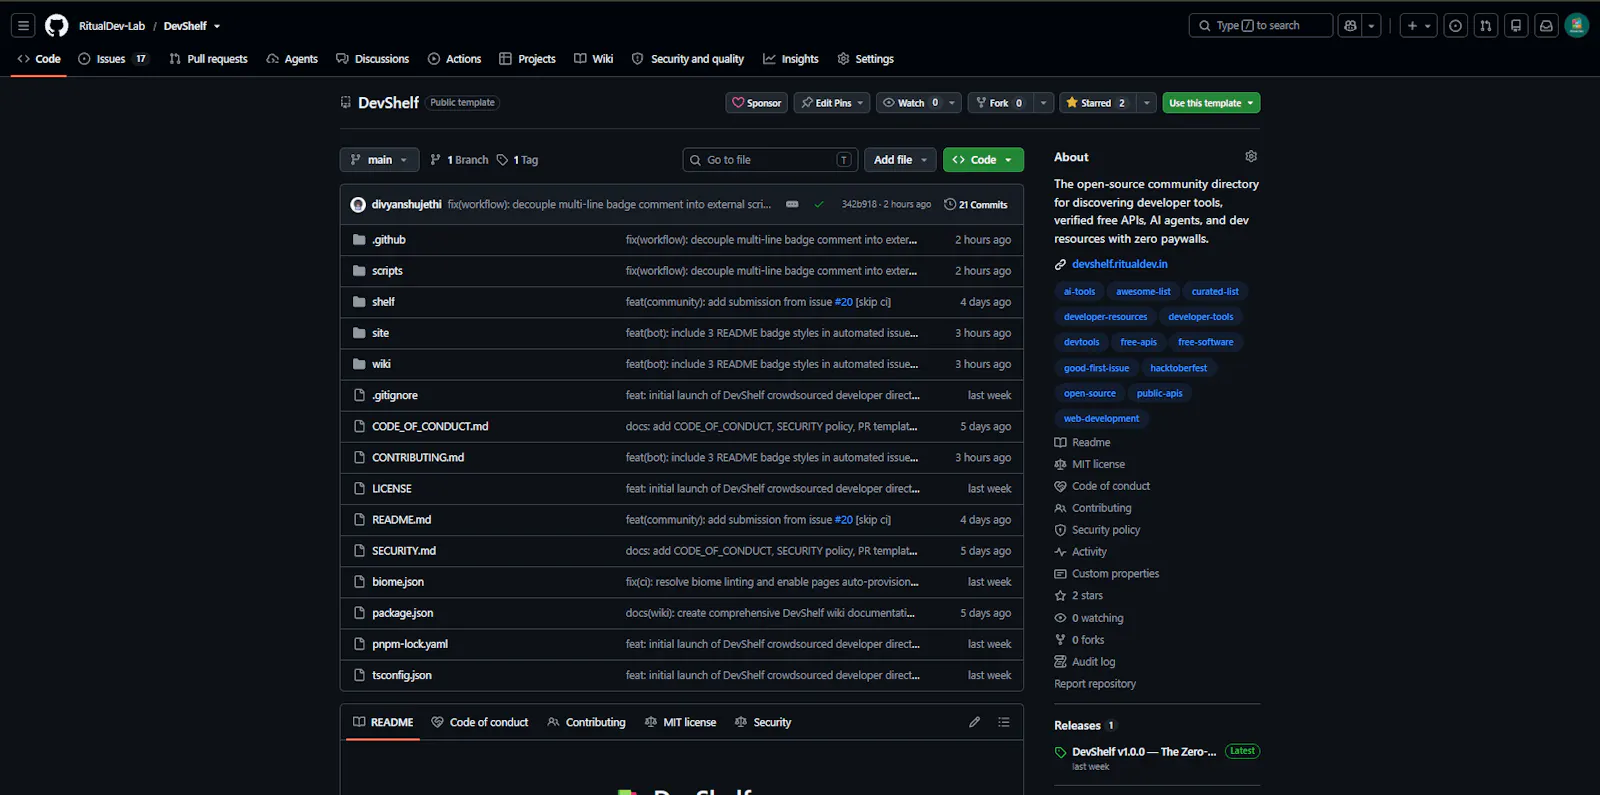Screen dimensions: 1600x795
Task: Open the create new plus dropdown
Action: pyautogui.click(x=1419, y=26)
